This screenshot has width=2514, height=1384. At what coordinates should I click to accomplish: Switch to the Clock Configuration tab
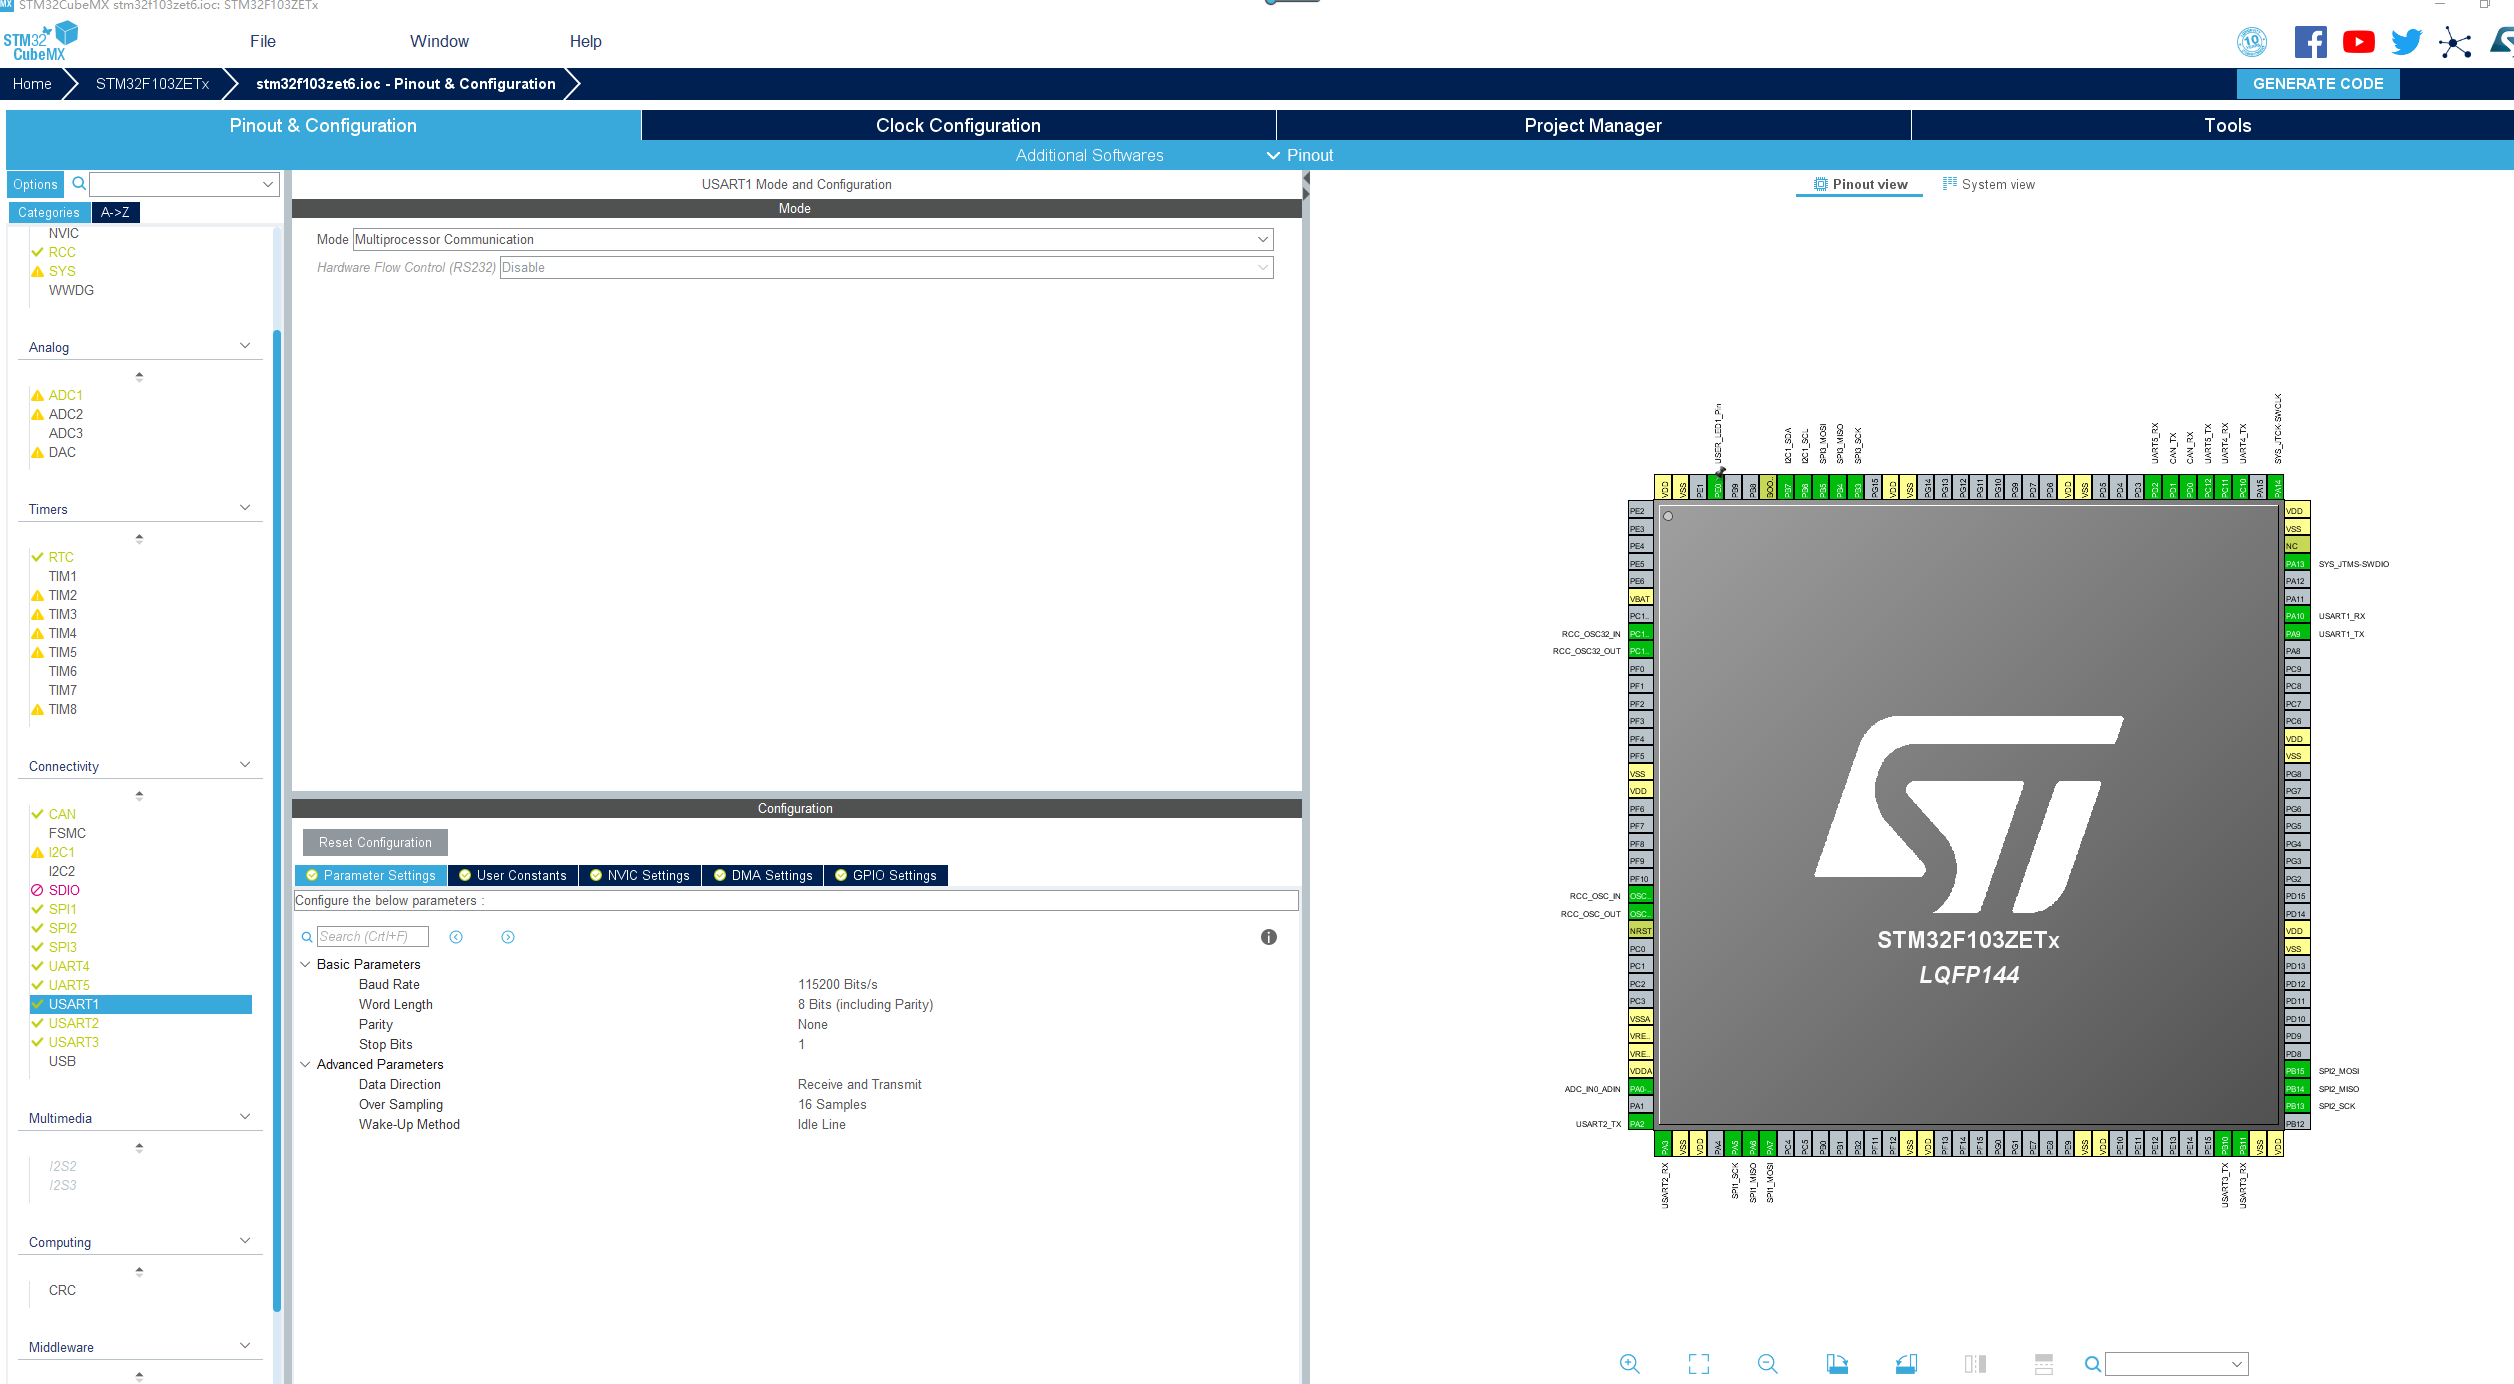click(957, 125)
